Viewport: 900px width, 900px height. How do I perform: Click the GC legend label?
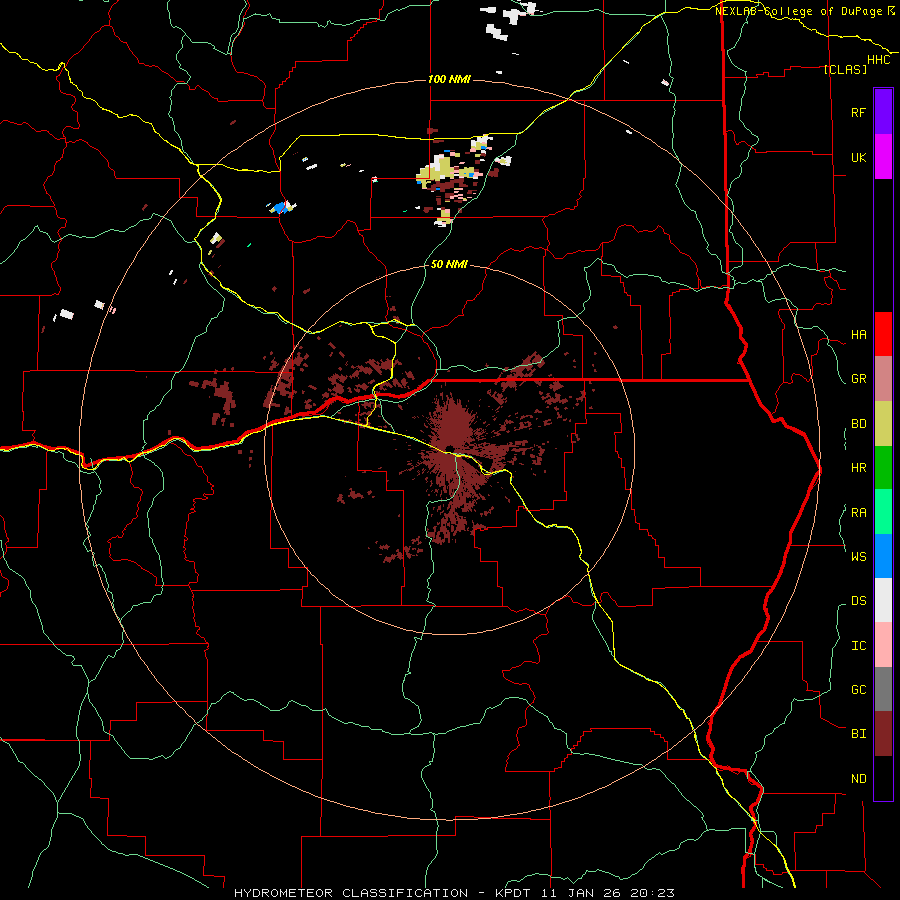click(858, 689)
